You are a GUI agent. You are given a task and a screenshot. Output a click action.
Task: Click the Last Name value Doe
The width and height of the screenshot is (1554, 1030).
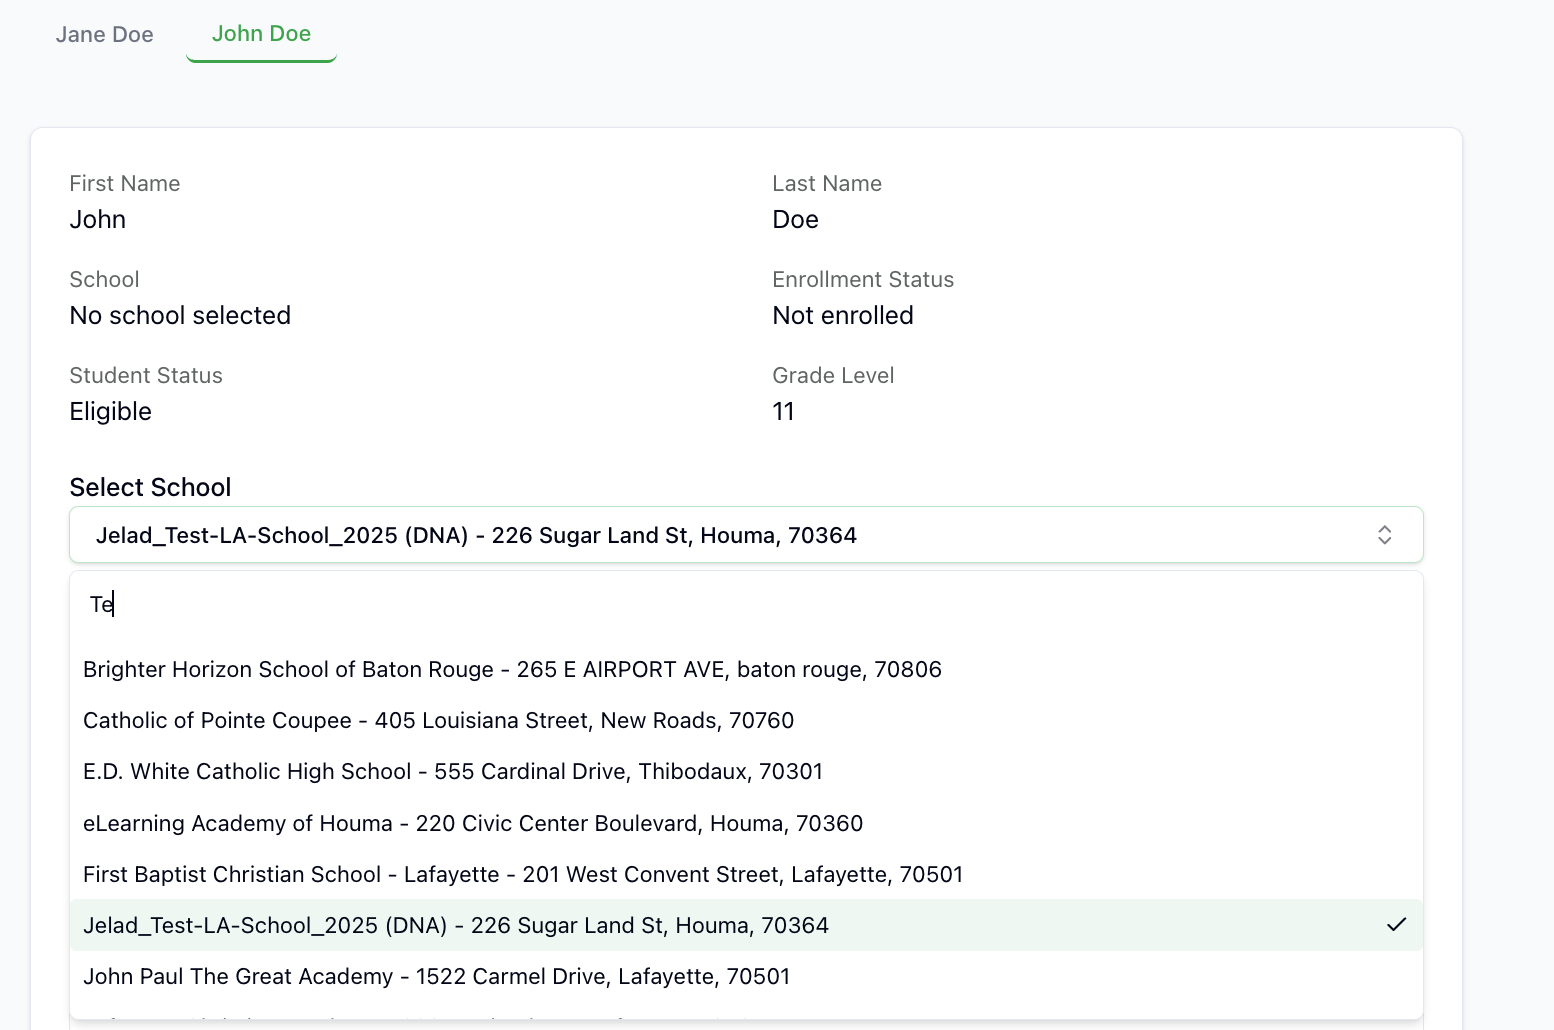tap(795, 220)
